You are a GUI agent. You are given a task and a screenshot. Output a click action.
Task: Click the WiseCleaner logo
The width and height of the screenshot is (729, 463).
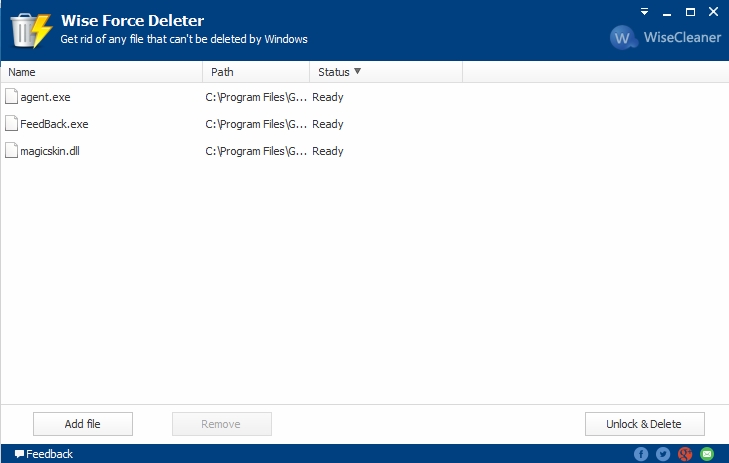(x=665, y=37)
